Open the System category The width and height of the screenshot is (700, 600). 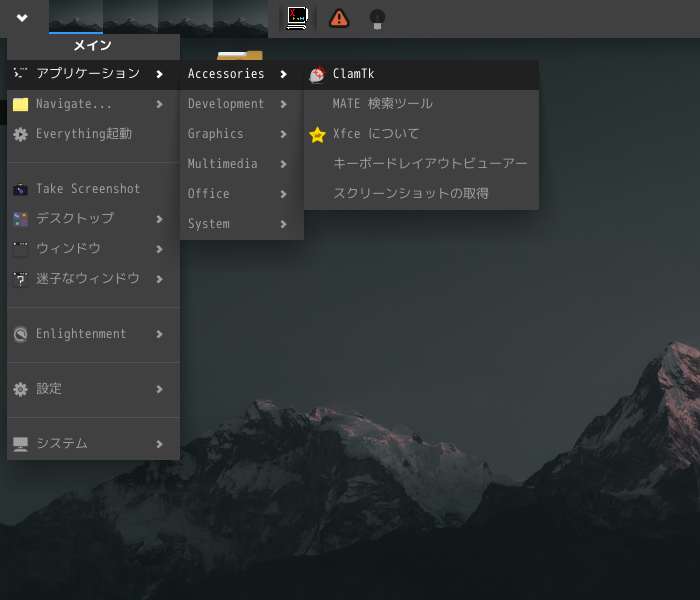point(242,224)
